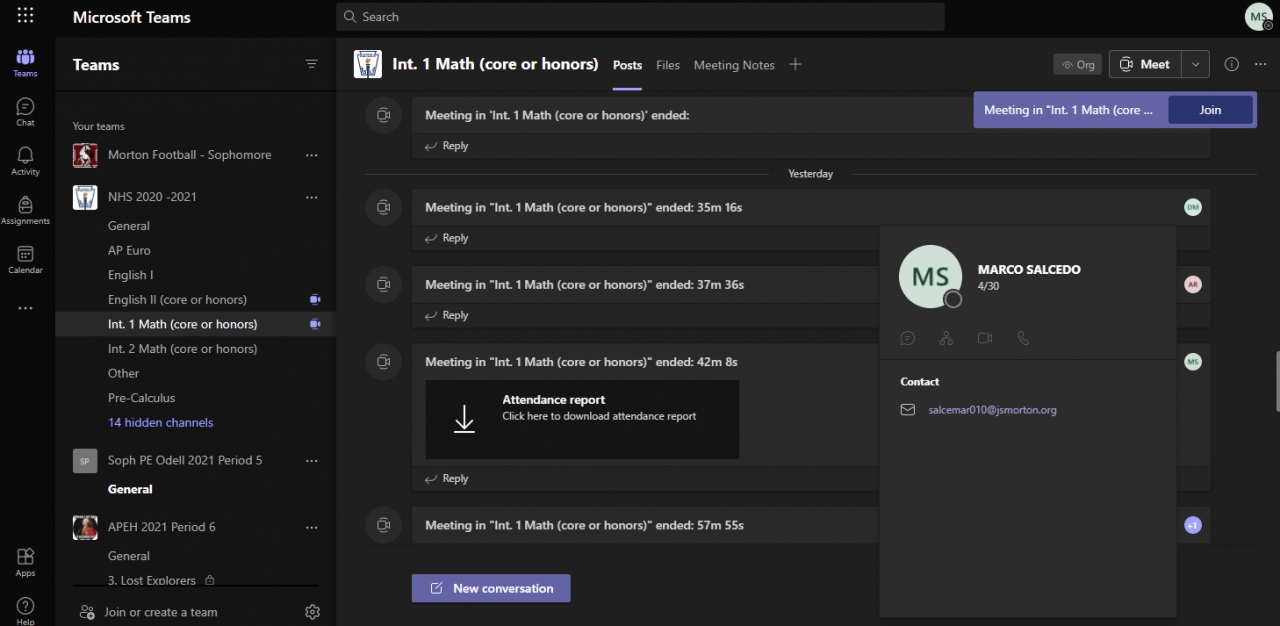Image resolution: width=1280 pixels, height=626 pixels.
Task: Collapse Soph PE Odell 2021 Period 5 team
Action: point(185,461)
